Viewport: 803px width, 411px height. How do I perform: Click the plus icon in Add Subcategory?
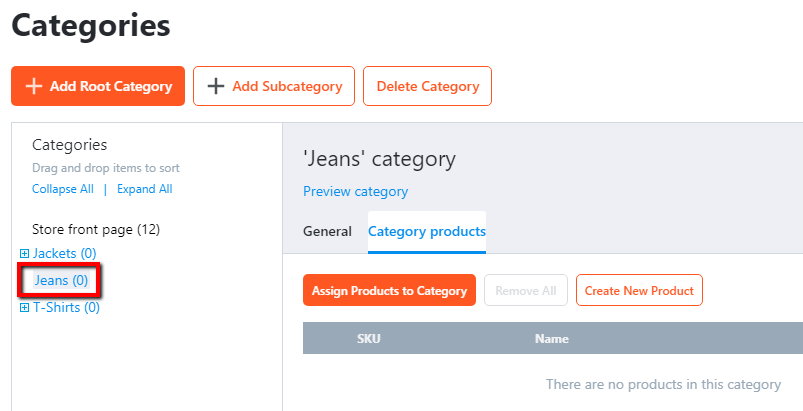pos(216,86)
